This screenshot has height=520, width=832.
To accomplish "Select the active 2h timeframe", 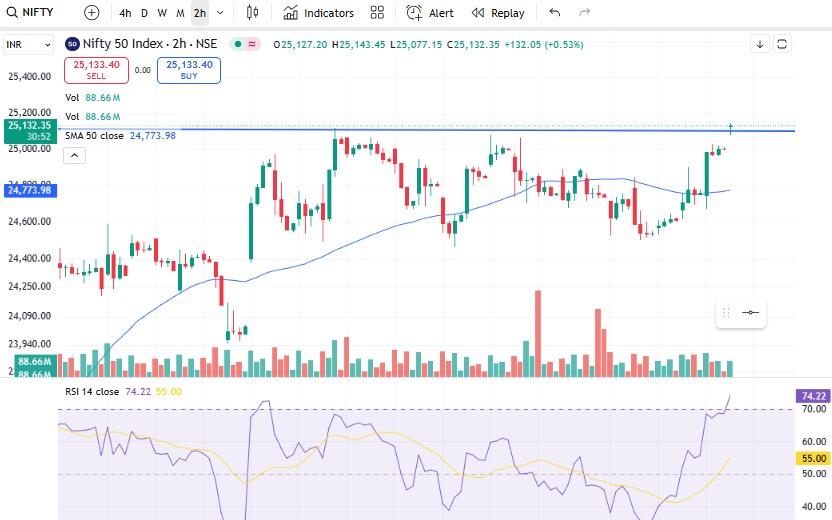I will [x=200, y=13].
